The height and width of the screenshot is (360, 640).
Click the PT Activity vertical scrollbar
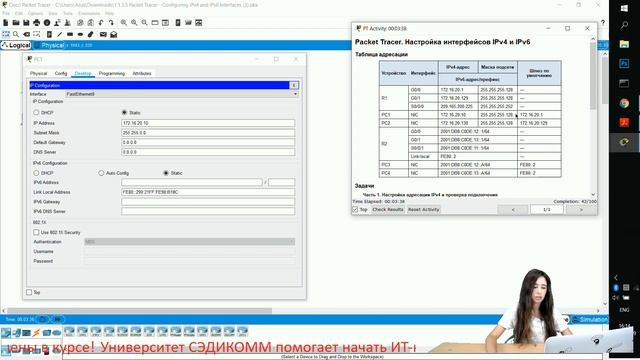click(593, 75)
